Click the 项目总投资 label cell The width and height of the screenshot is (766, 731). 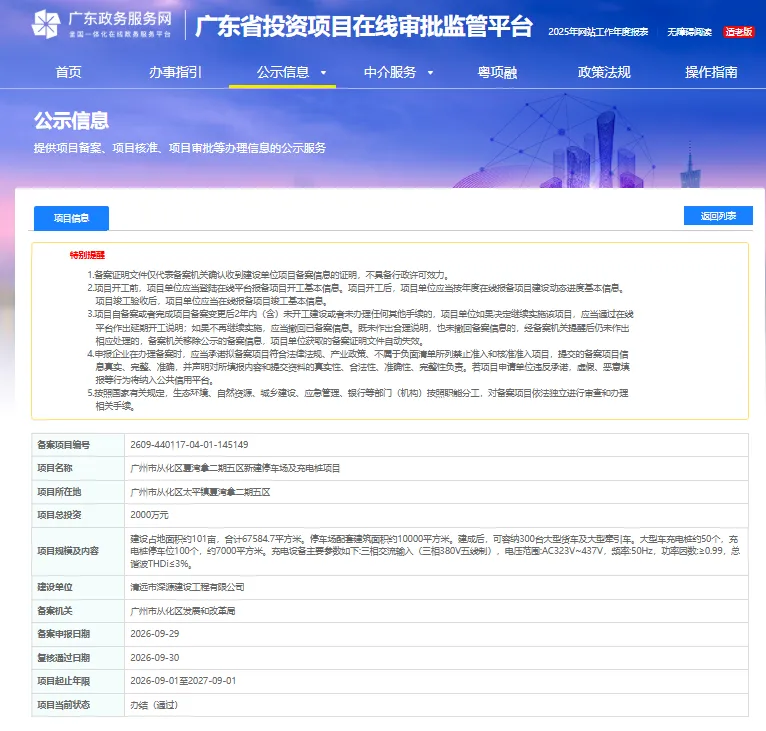click(78, 515)
